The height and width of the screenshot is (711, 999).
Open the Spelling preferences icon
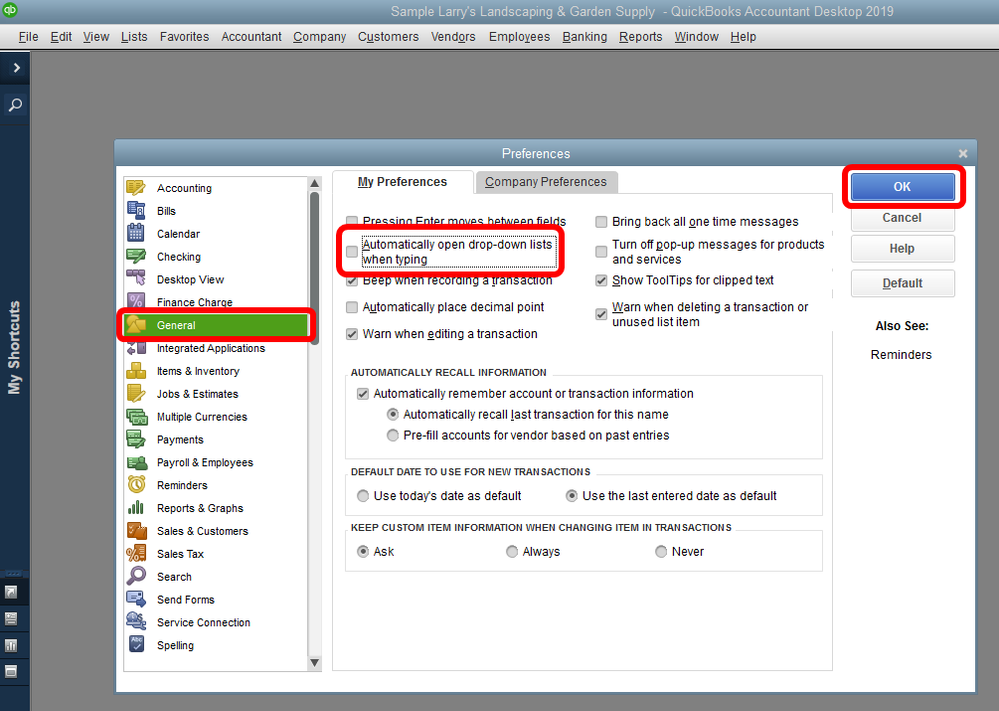pos(136,645)
